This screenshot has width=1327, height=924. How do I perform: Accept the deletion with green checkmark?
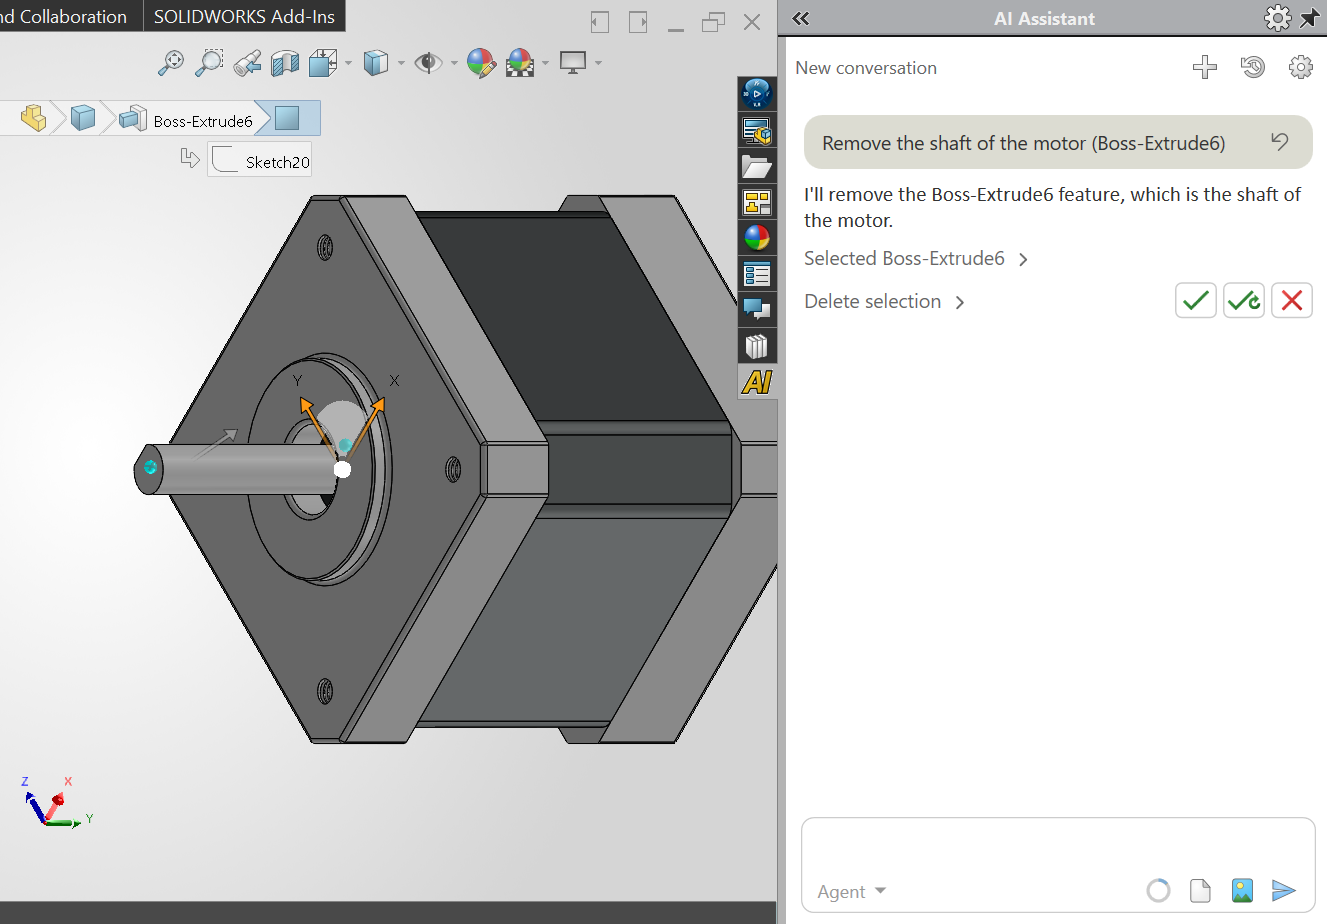click(1195, 300)
